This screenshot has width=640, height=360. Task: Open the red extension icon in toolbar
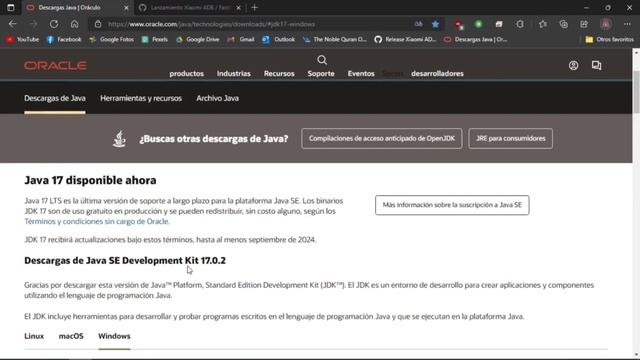coord(459,24)
